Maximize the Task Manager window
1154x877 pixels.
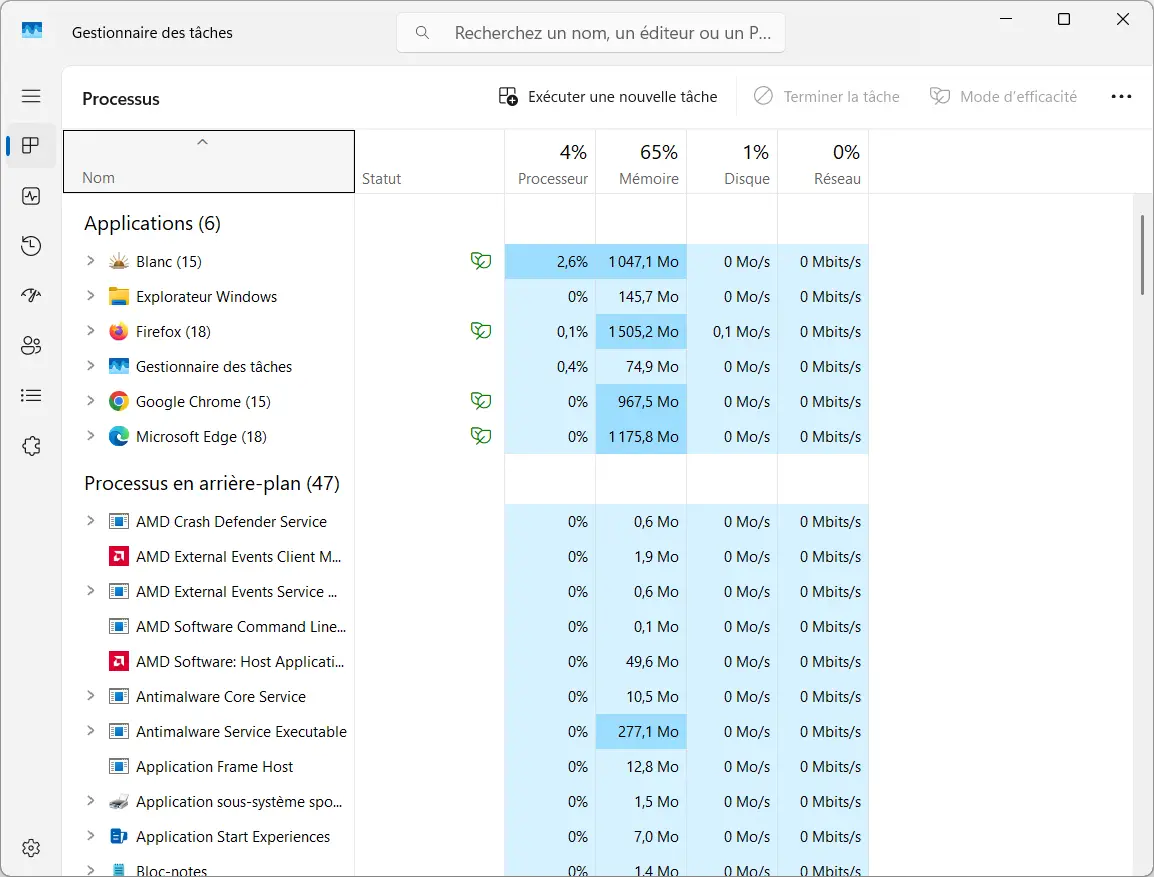[1063, 19]
